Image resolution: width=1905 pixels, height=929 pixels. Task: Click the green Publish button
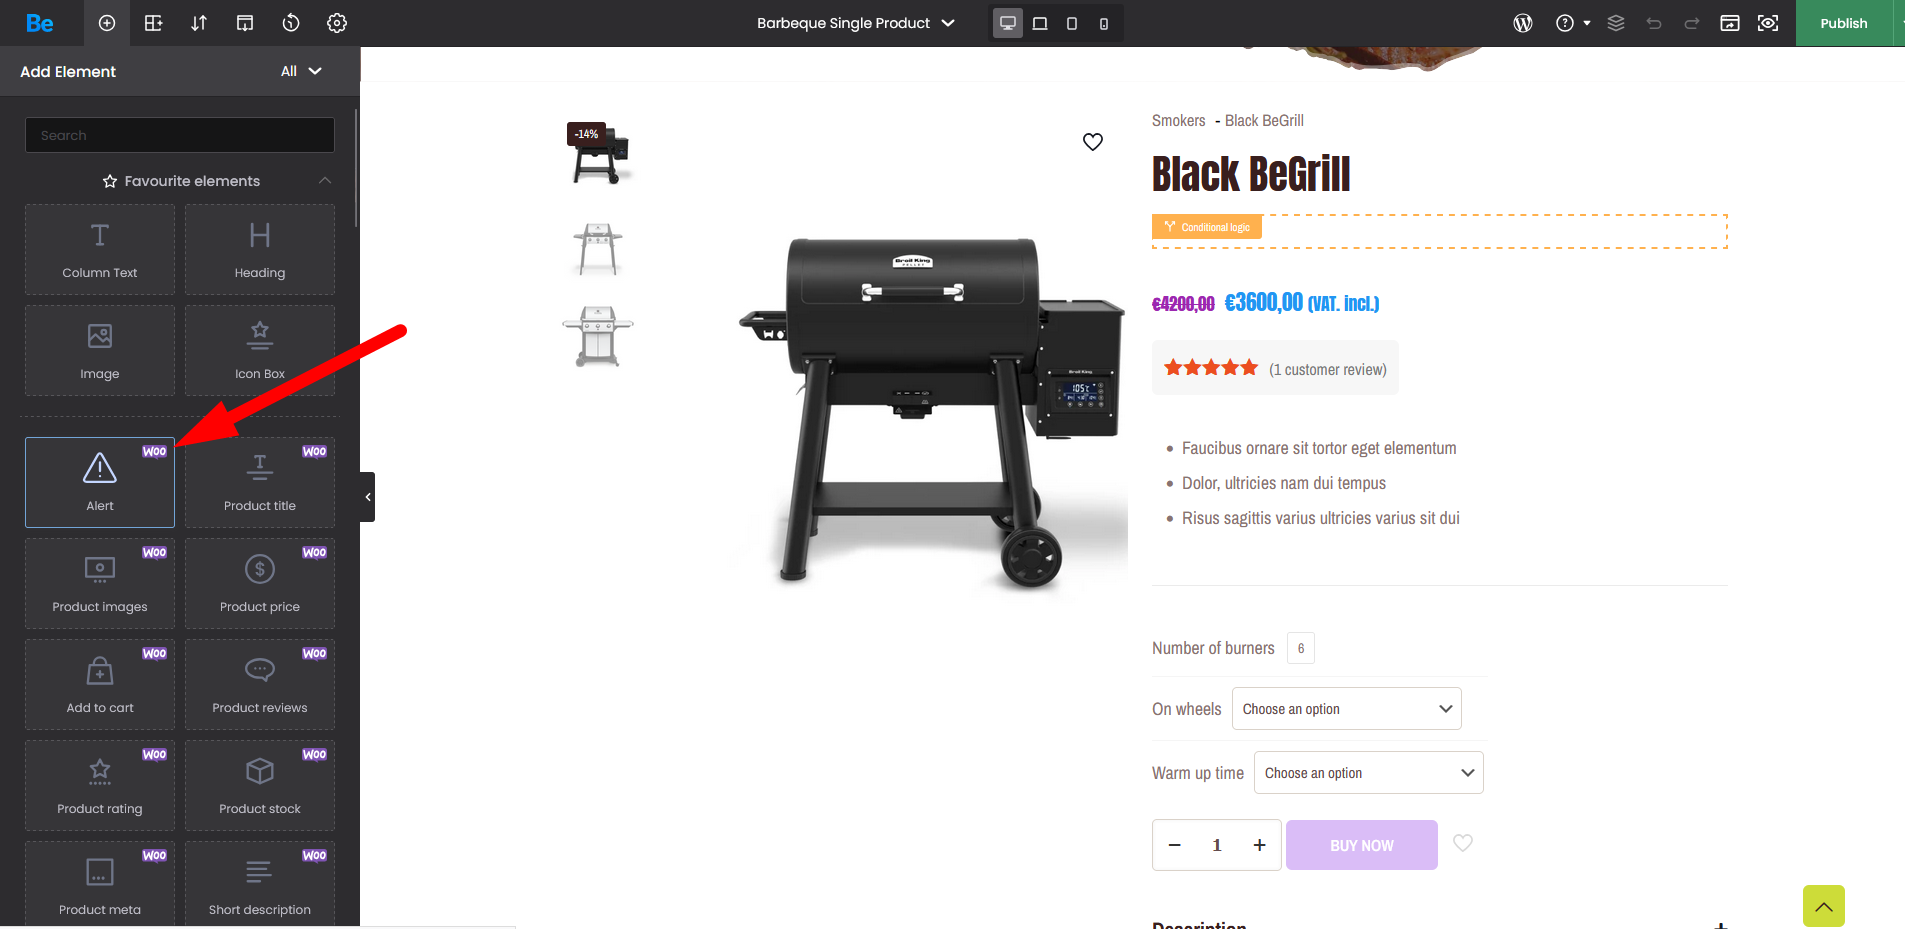[1844, 23]
